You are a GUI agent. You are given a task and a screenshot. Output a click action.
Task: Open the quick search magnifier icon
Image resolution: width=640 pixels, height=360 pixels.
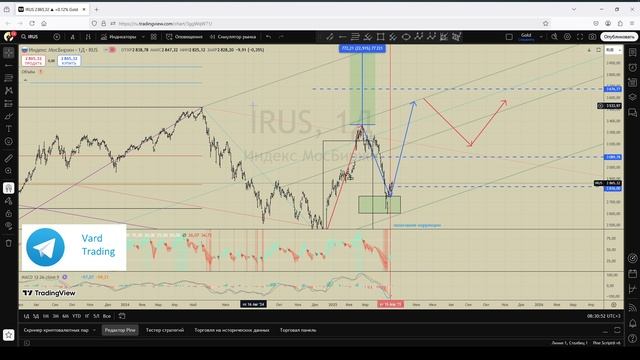click(554, 37)
